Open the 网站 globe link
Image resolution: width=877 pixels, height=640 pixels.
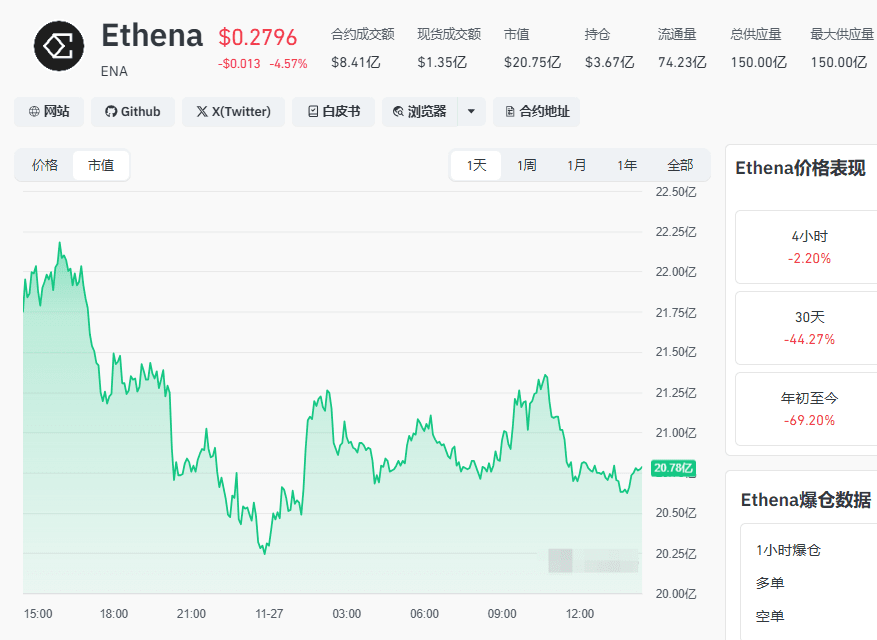pos(49,112)
